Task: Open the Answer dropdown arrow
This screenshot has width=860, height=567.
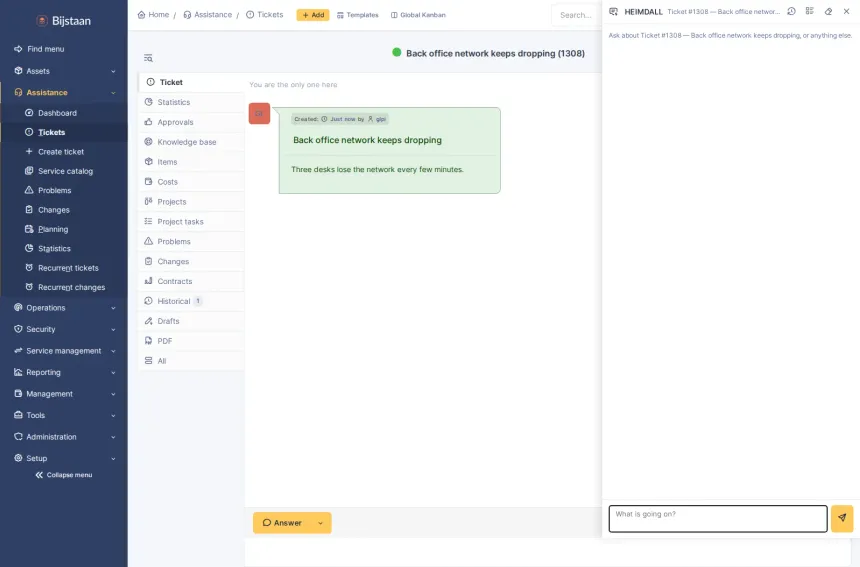Action: coord(321,523)
